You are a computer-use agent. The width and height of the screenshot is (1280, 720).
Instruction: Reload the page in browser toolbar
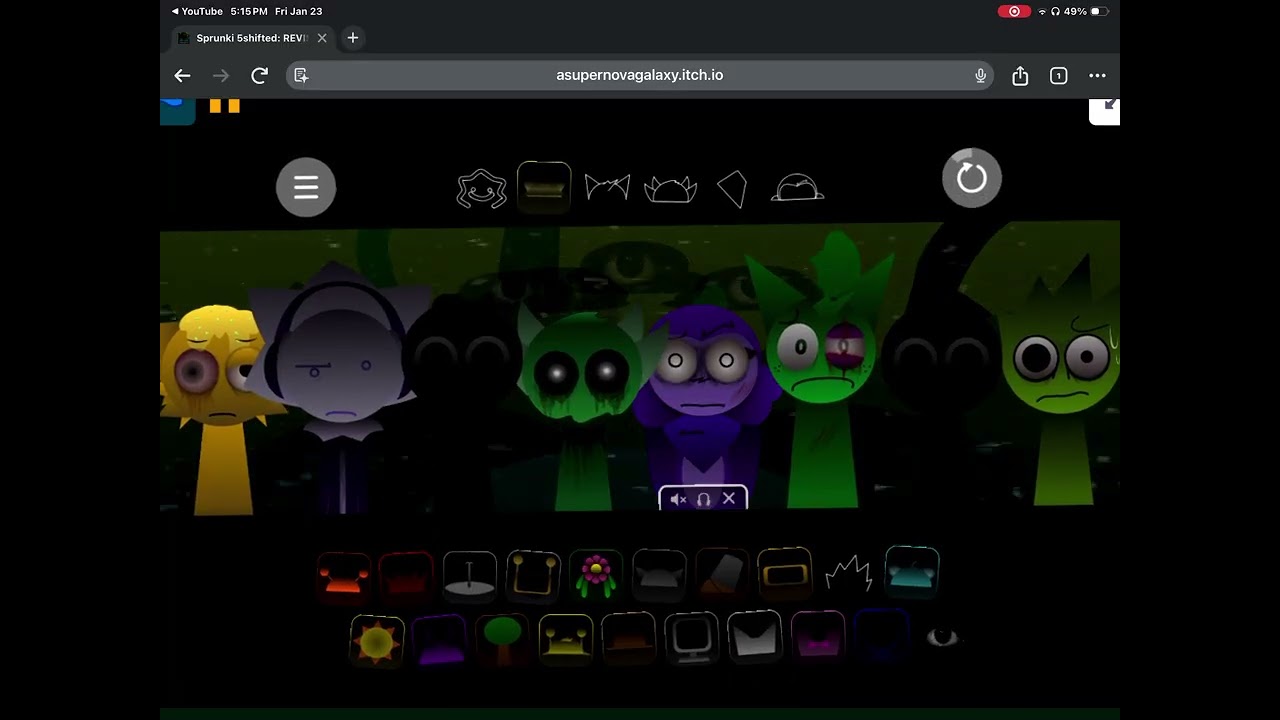(x=259, y=76)
